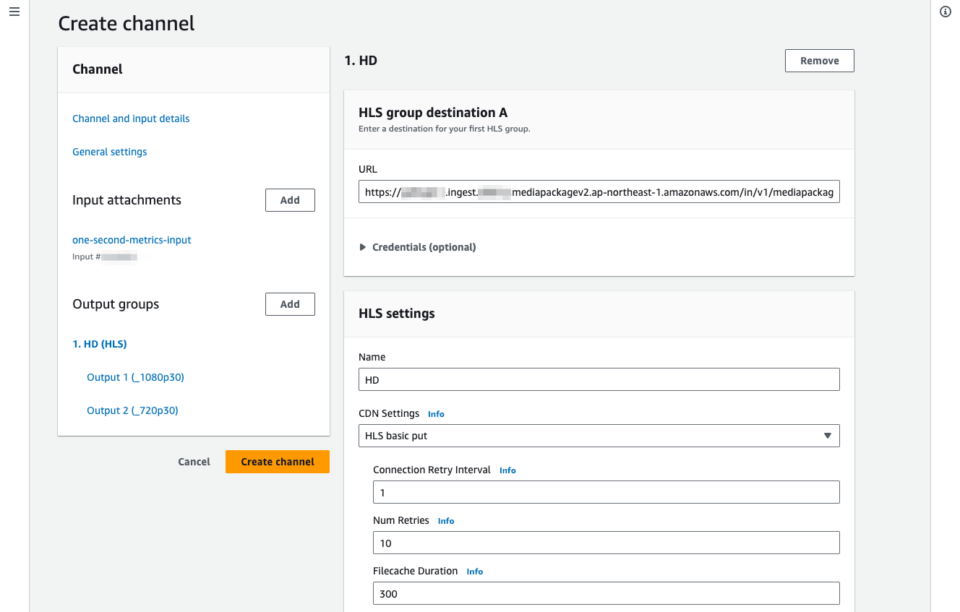Add another output group
This screenshot has height=612, width=960.
[x=289, y=304]
